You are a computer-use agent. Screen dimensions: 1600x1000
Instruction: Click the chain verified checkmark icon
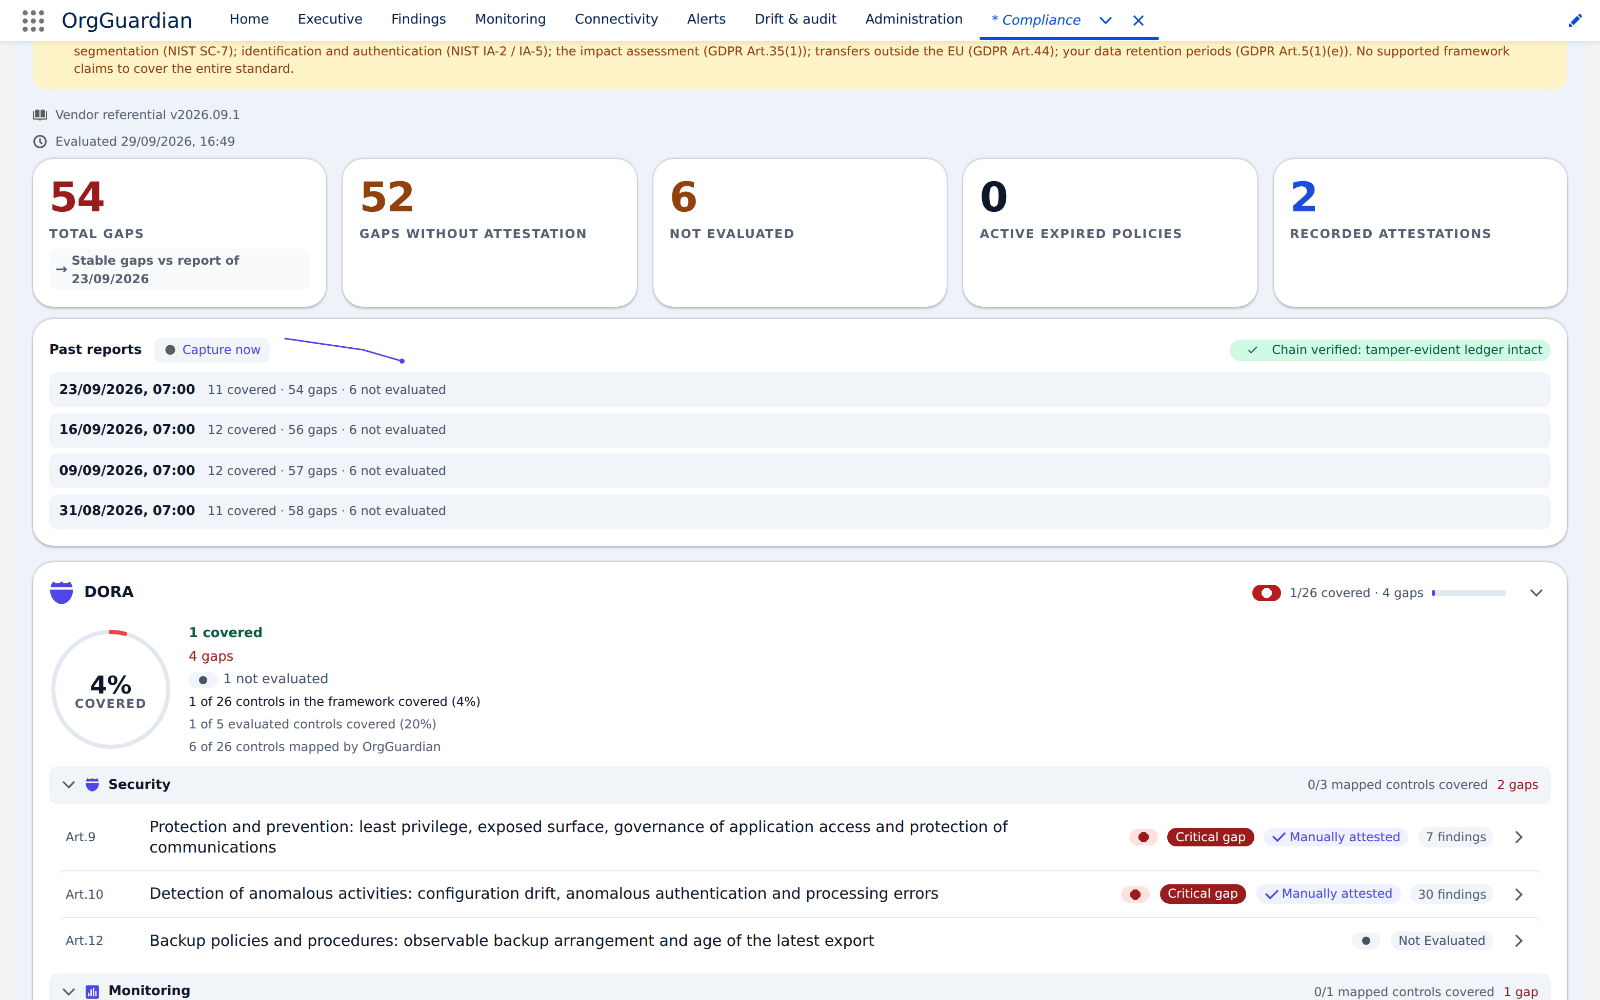(x=1252, y=350)
